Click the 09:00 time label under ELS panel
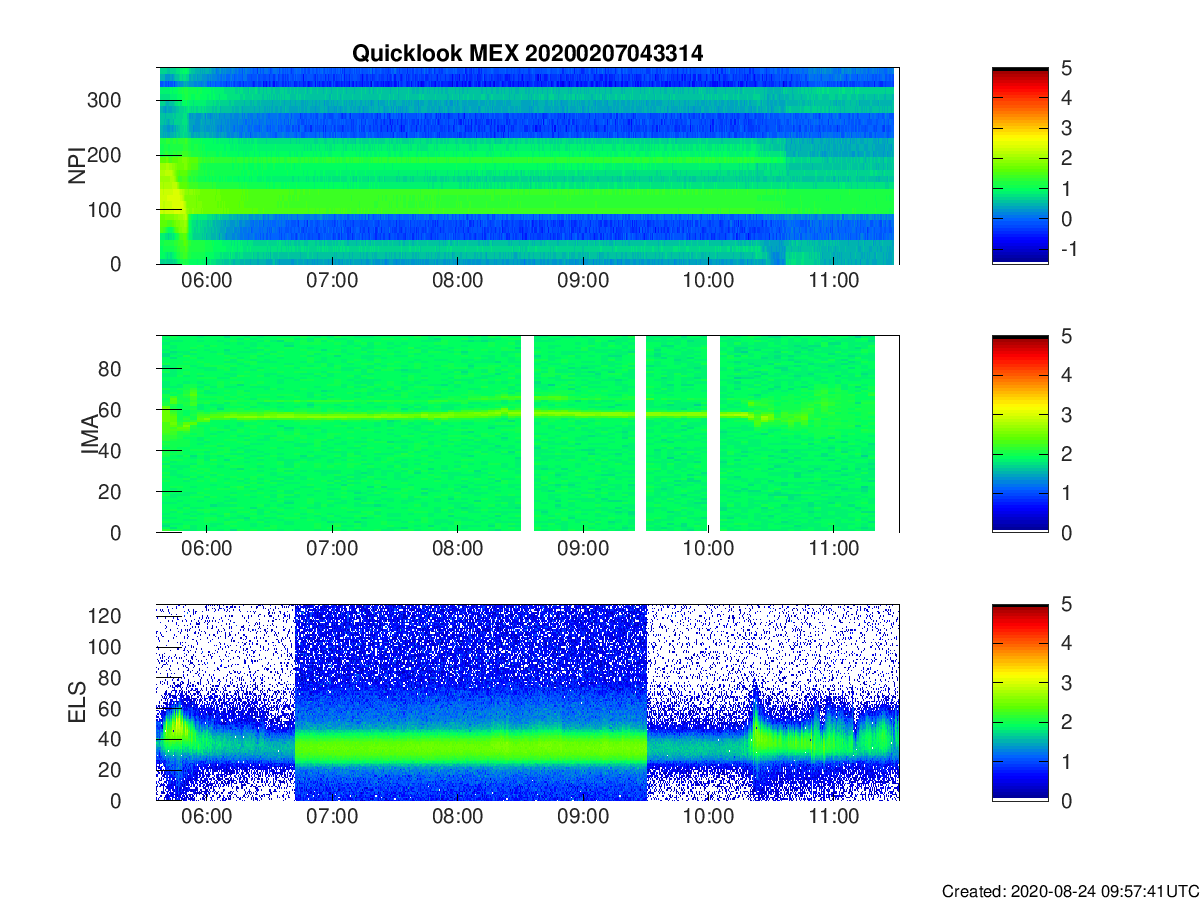1200x900 pixels. tap(582, 817)
